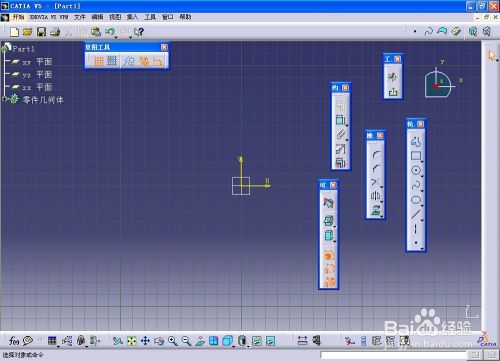The image size is (500, 361).
Task: Expand the 零件几何体 tree node
Action: coord(4,99)
